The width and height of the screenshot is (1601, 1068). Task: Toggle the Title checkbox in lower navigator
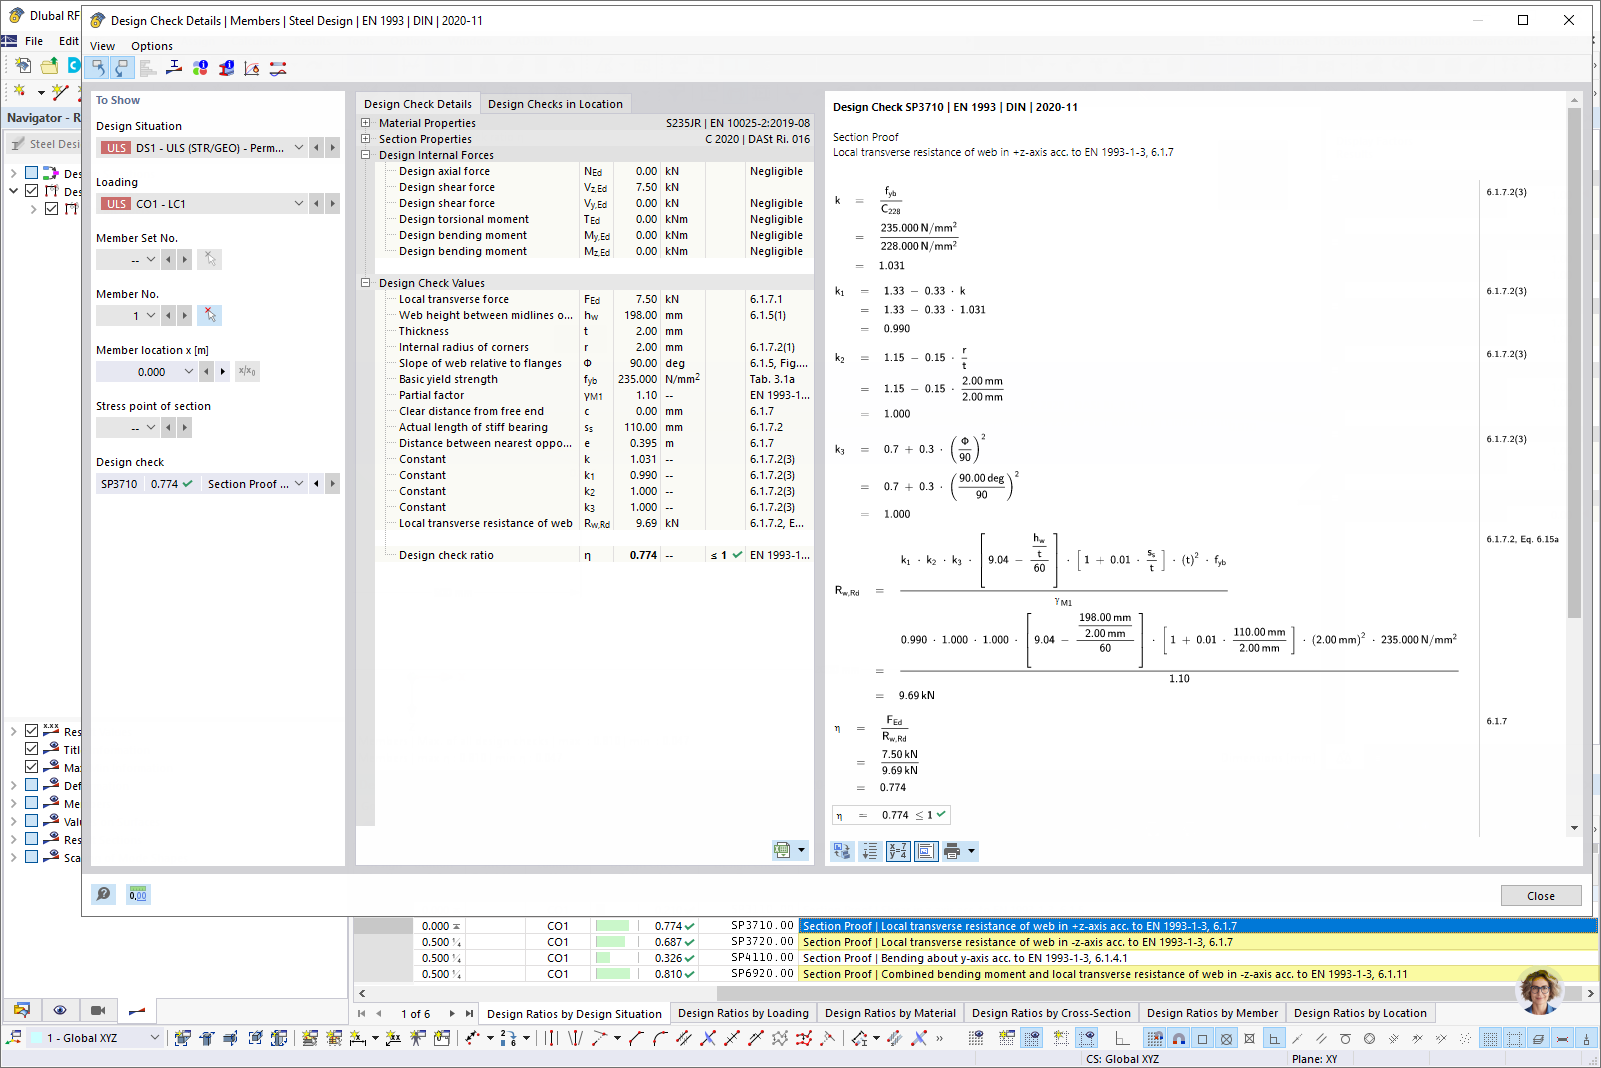click(x=33, y=748)
